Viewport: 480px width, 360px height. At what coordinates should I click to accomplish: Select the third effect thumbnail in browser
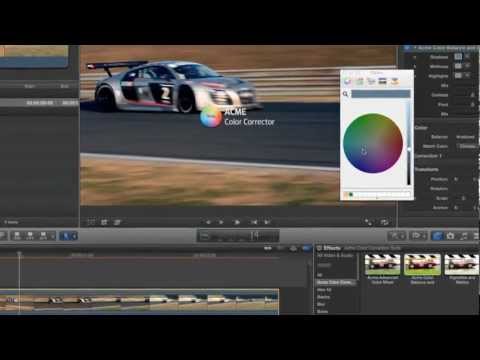pyautogui.click(x=462, y=265)
